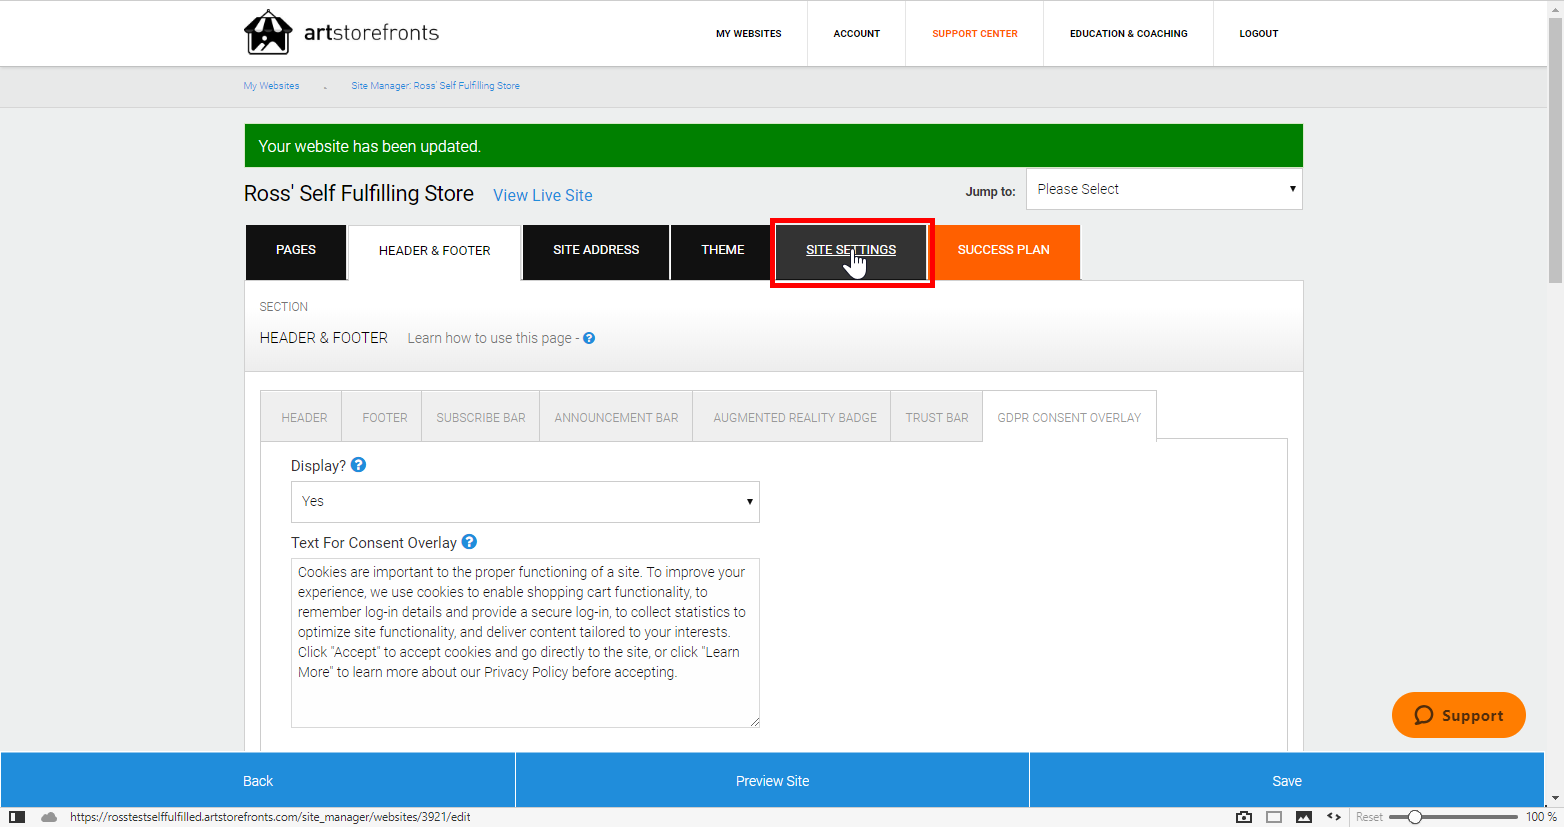Open the Display? Yes dropdown
Viewport: 1564px width, 827px height.
point(525,502)
